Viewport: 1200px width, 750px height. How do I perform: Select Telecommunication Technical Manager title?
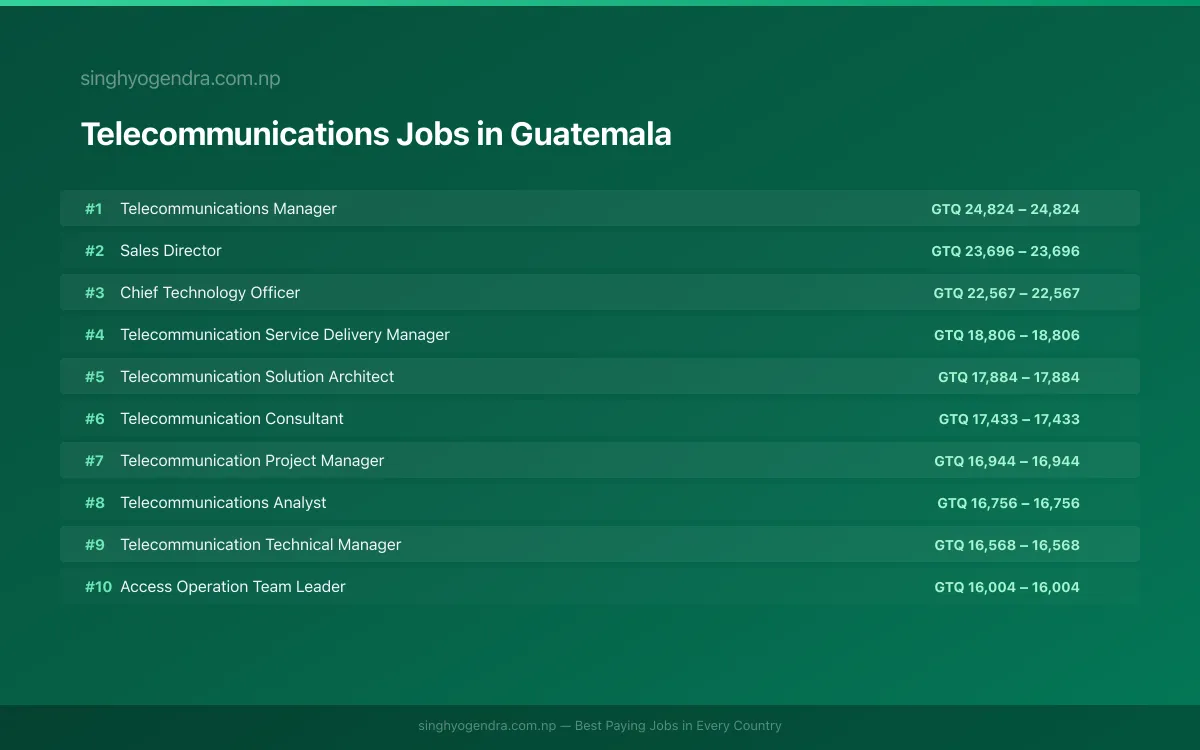pos(261,545)
